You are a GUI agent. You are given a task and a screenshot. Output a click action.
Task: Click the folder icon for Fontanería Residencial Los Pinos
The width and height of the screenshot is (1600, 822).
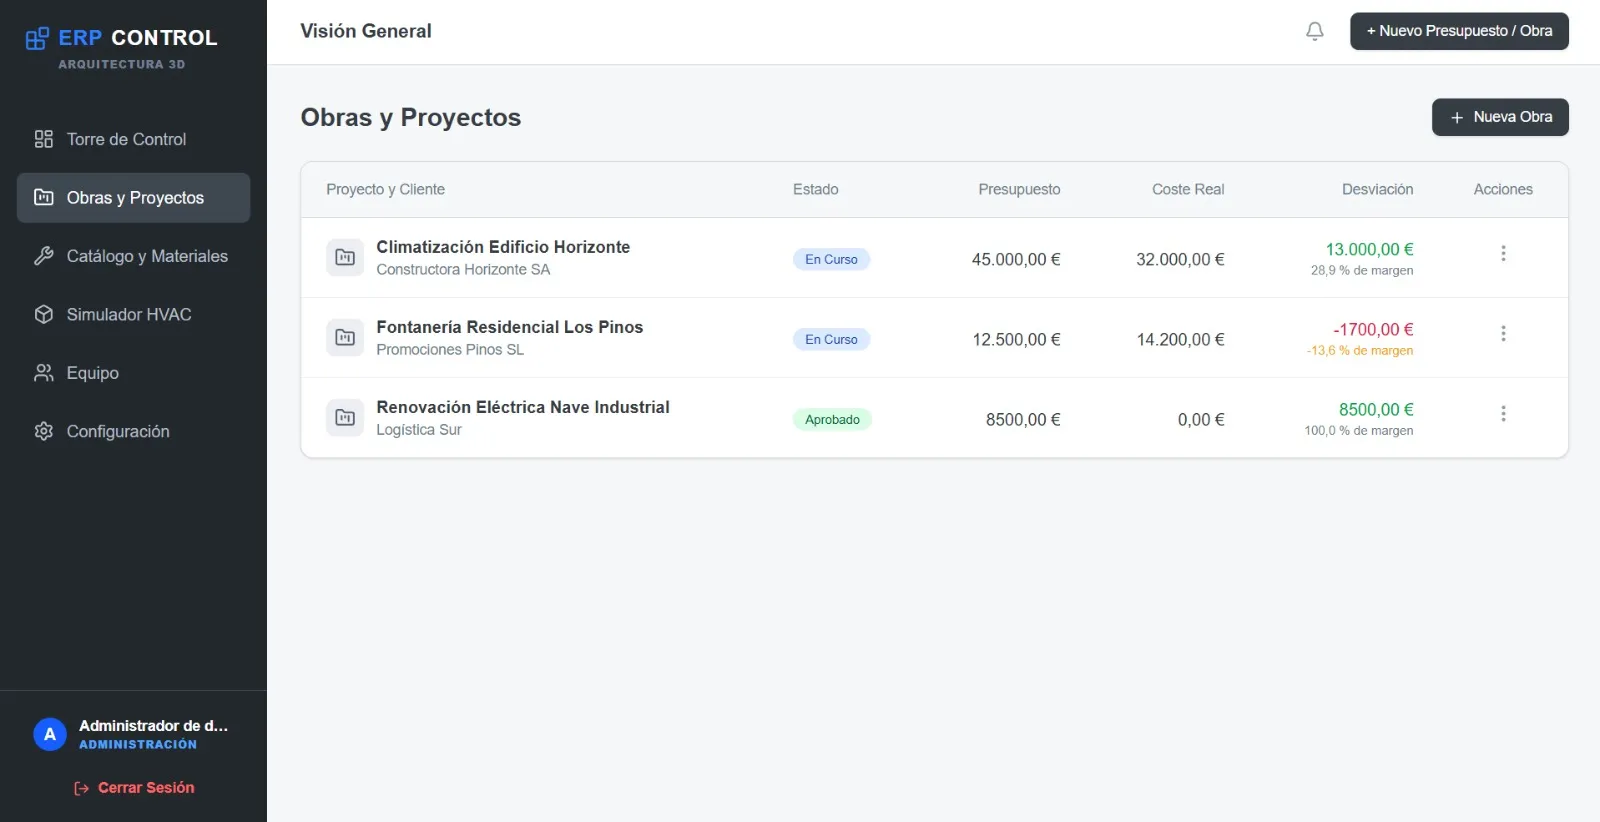345,337
